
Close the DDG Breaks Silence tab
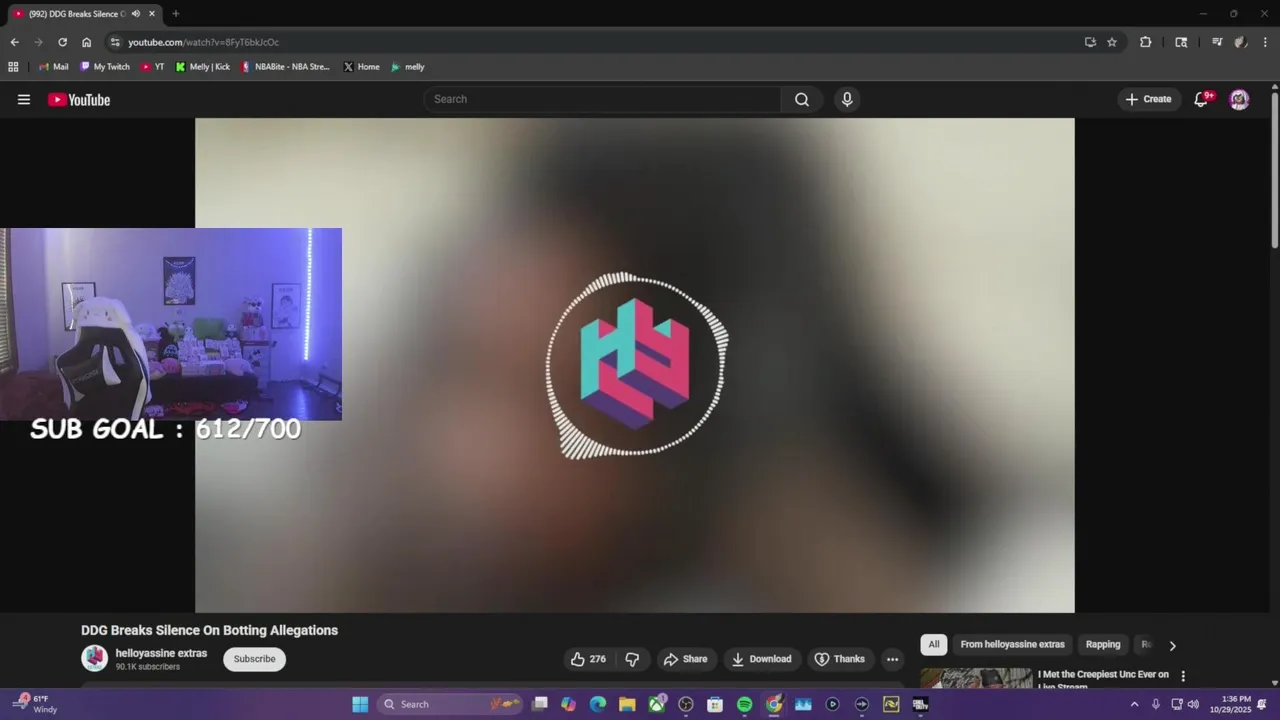[x=152, y=14]
